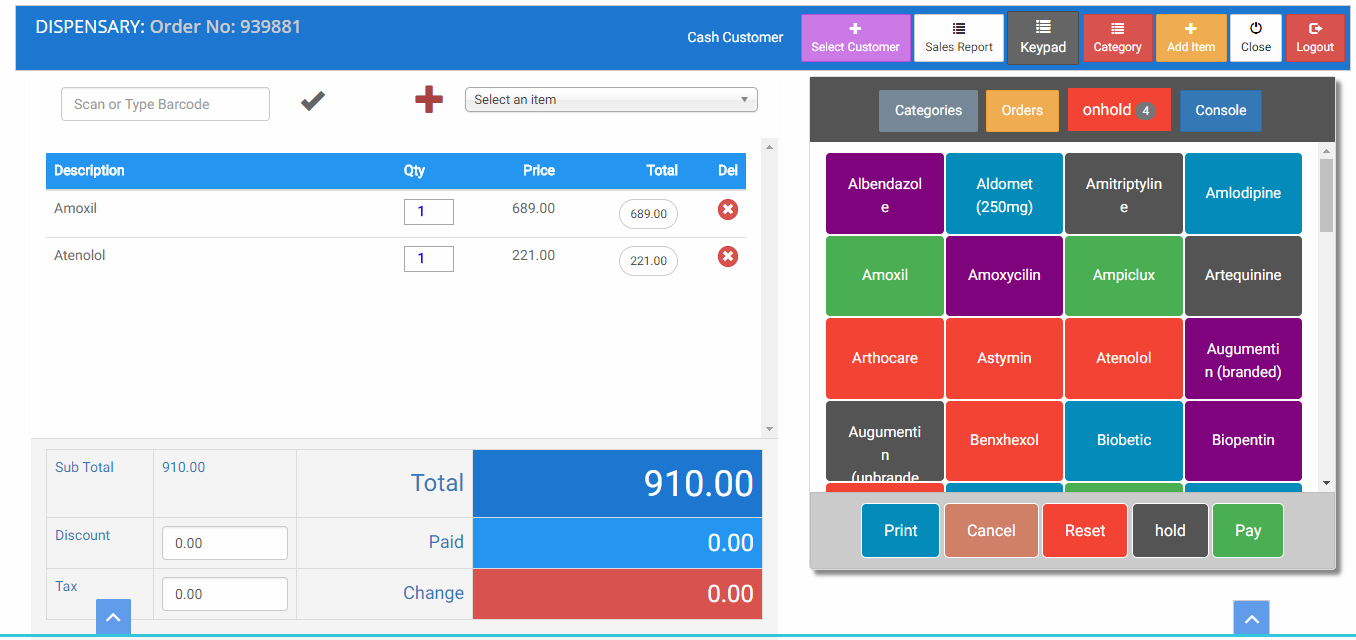Expand left bottom up-chevron button
The image size is (1356, 640).
point(113,618)
